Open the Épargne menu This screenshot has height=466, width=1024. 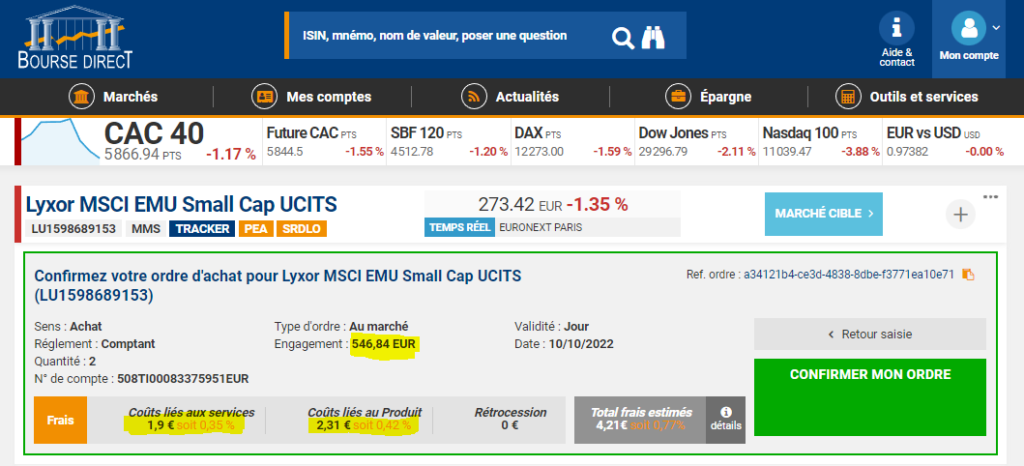(x=708, y=97)
